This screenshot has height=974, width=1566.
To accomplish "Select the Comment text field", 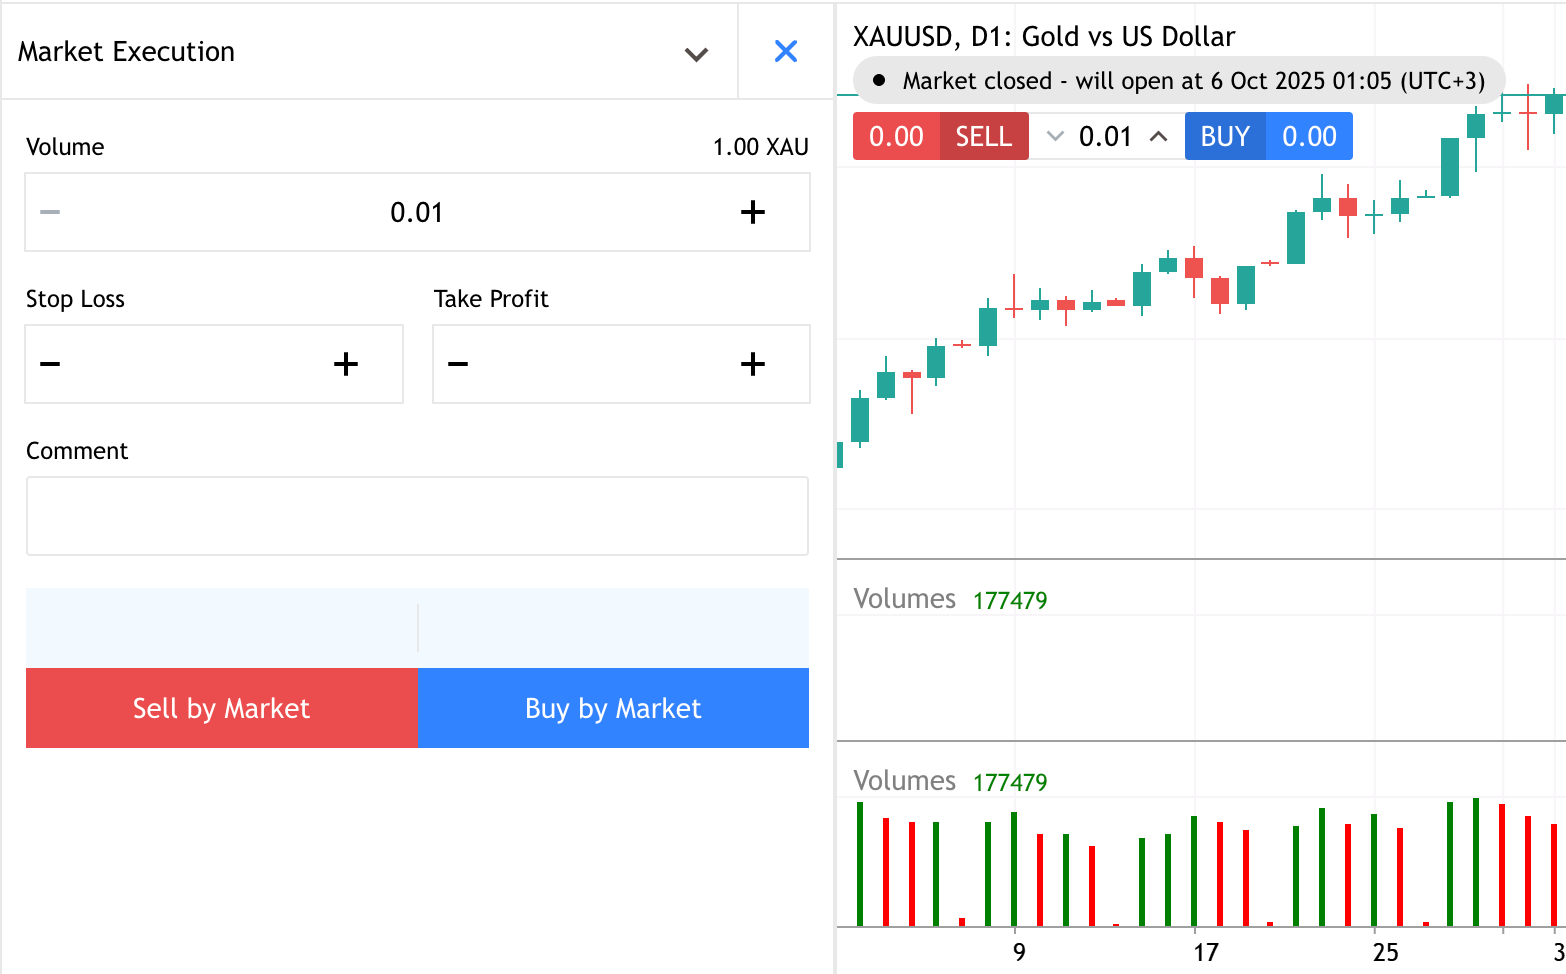I will click(x=417, y=516).
